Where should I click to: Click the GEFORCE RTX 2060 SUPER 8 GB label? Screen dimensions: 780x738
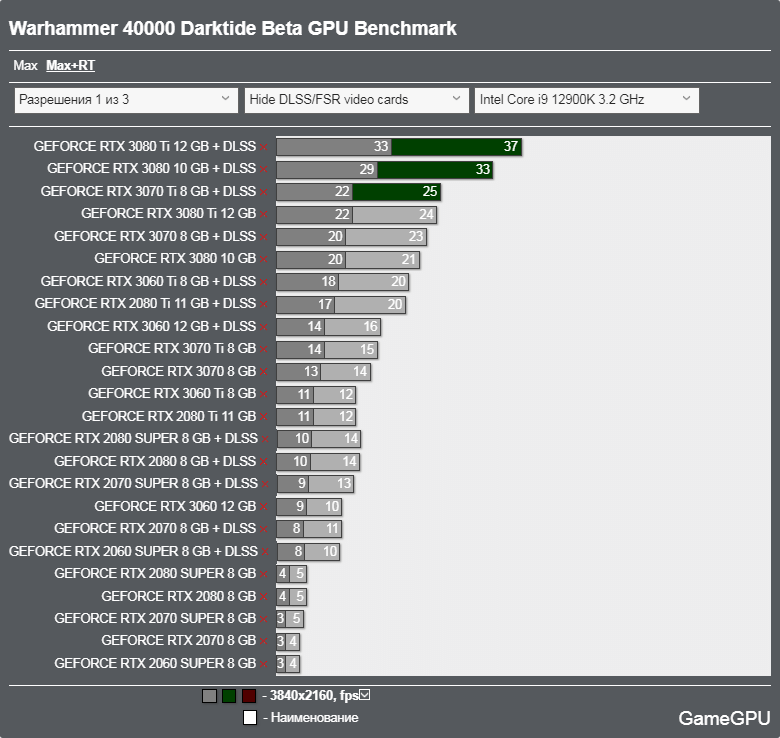tap(155, 664)
